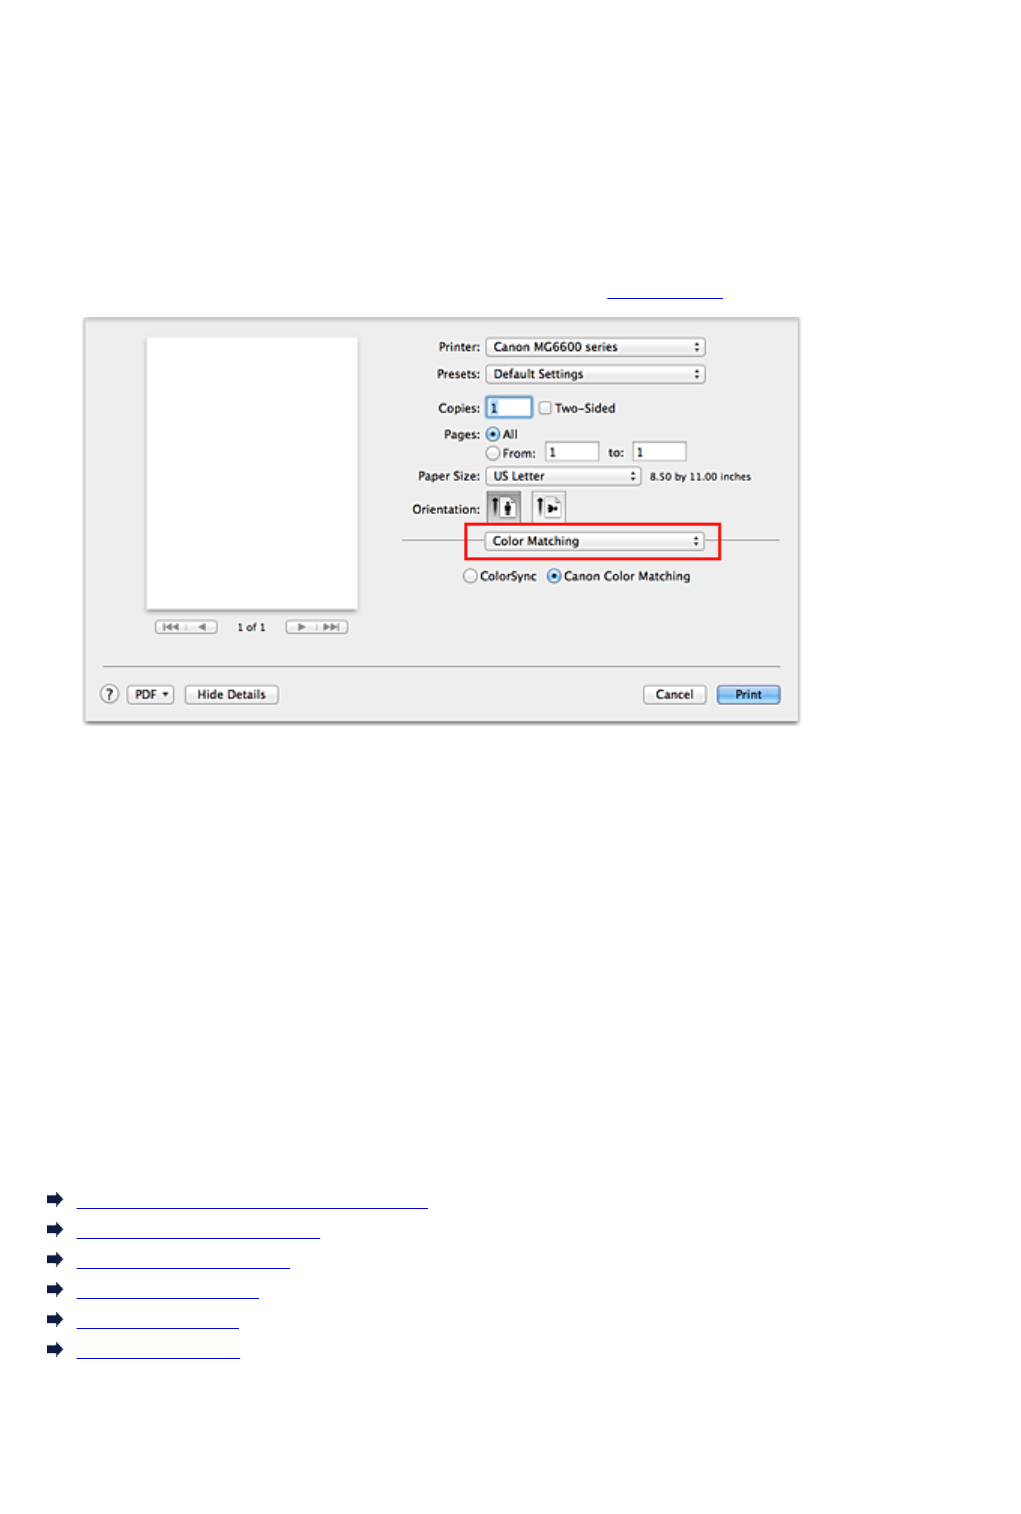Image resolution: width=1021 pixels, height=1514 pixels.
Task: Select landscape orientation icon
Action: click(x=548, y=508)
